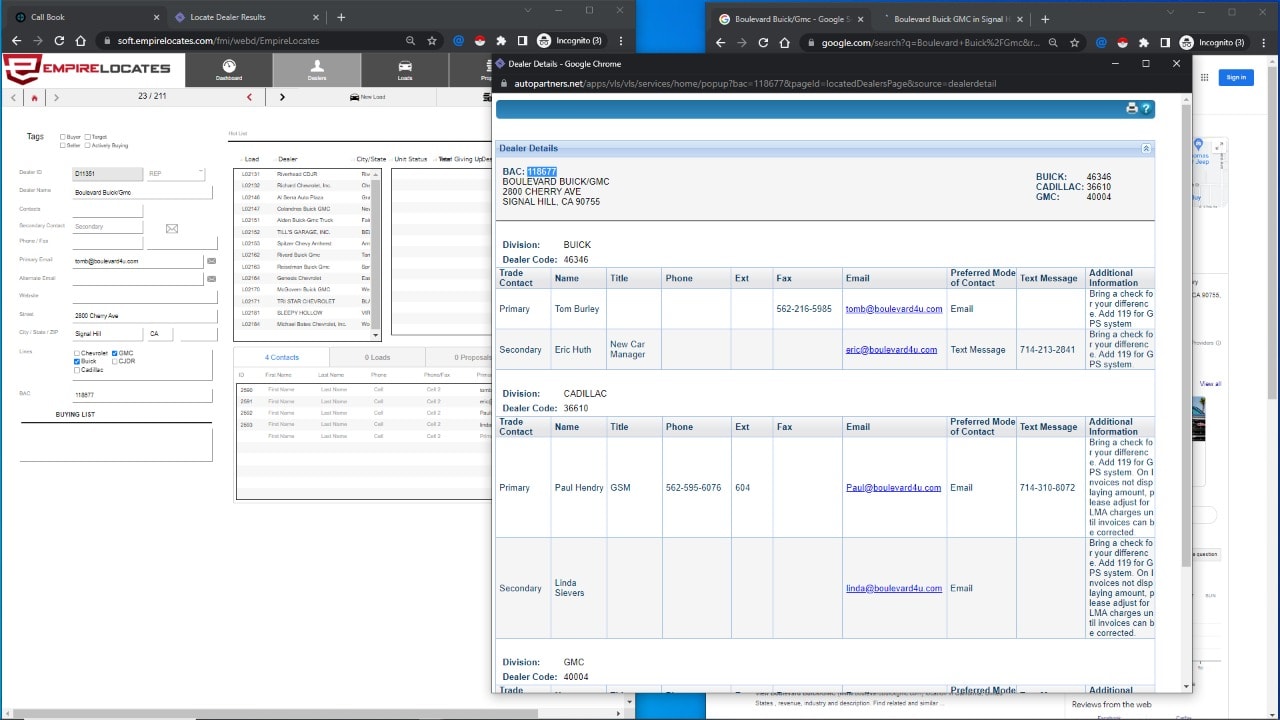The height and width of the screenshot is (720, 1280).
Task: Select Riverhead CDJR row in hot list
Action: [x=303, y=173]
